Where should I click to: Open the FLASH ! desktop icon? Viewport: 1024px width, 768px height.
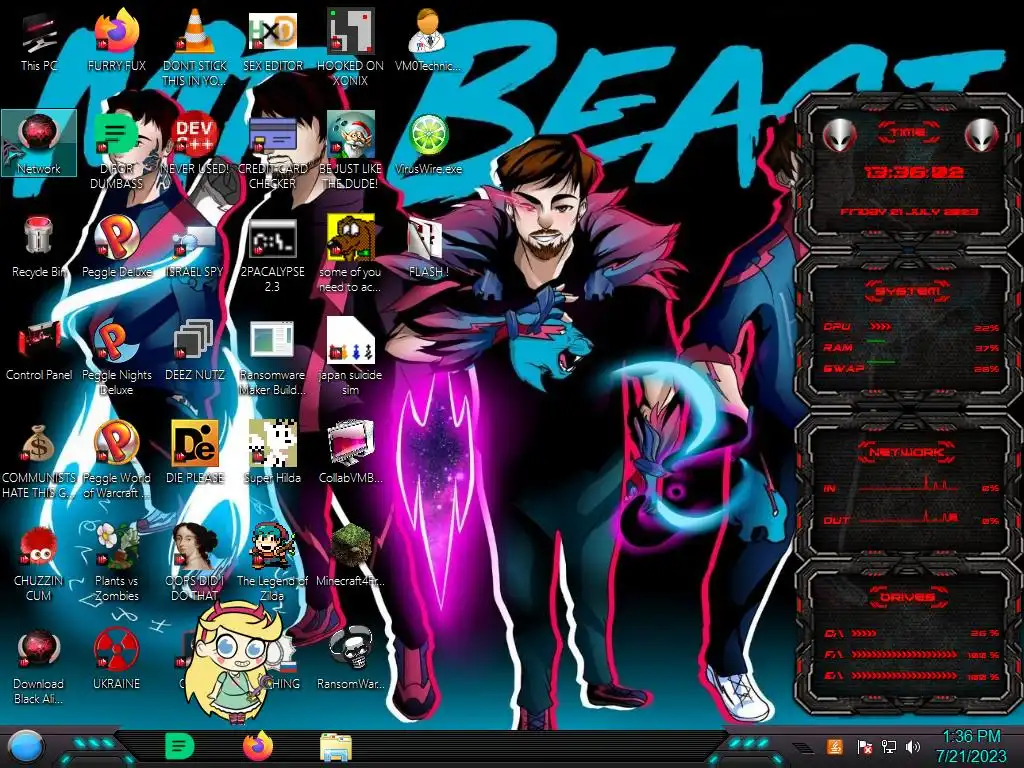click(x=428, y=249)
